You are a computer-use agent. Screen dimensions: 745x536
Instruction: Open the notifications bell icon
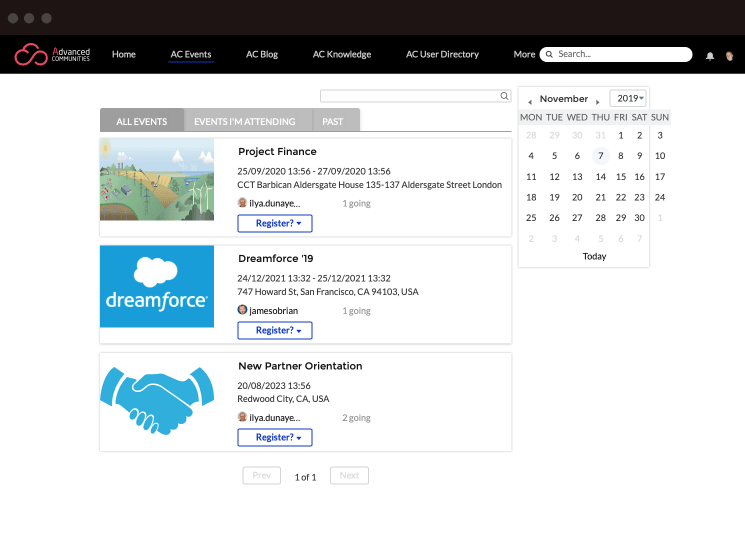tap(710, 56)
